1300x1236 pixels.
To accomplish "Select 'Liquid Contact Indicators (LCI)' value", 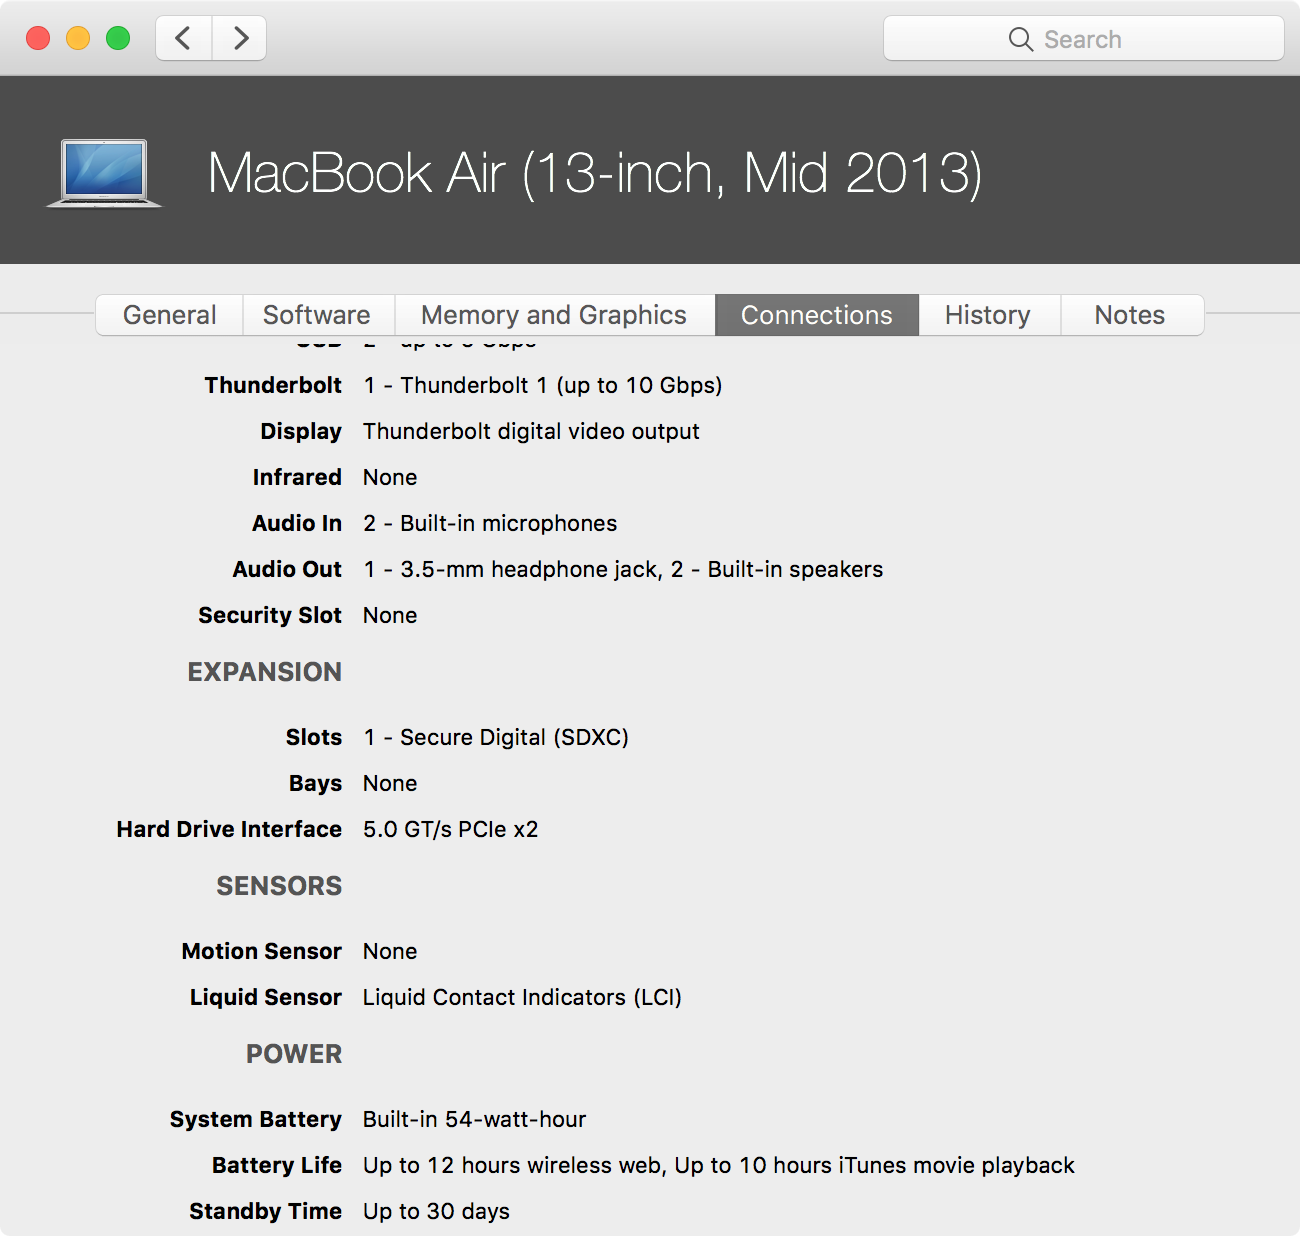I will [522, 997].
